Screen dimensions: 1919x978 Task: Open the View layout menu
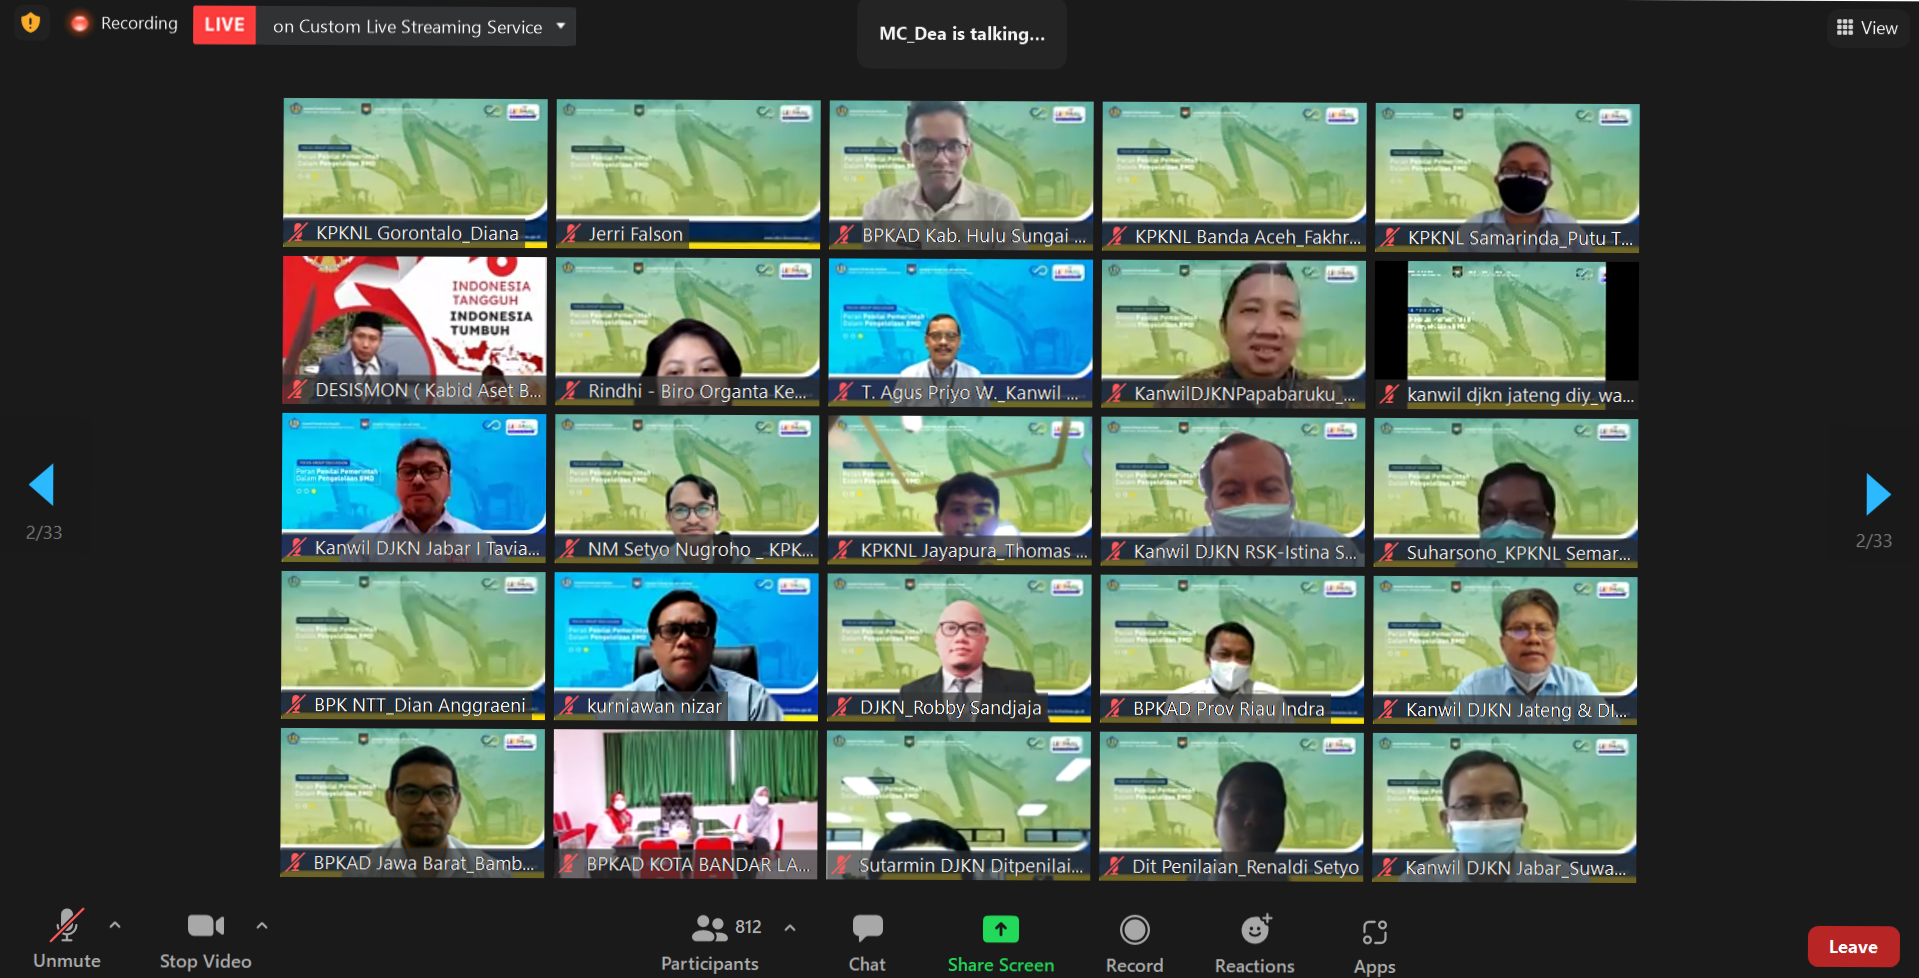[x=1867, y=28]
